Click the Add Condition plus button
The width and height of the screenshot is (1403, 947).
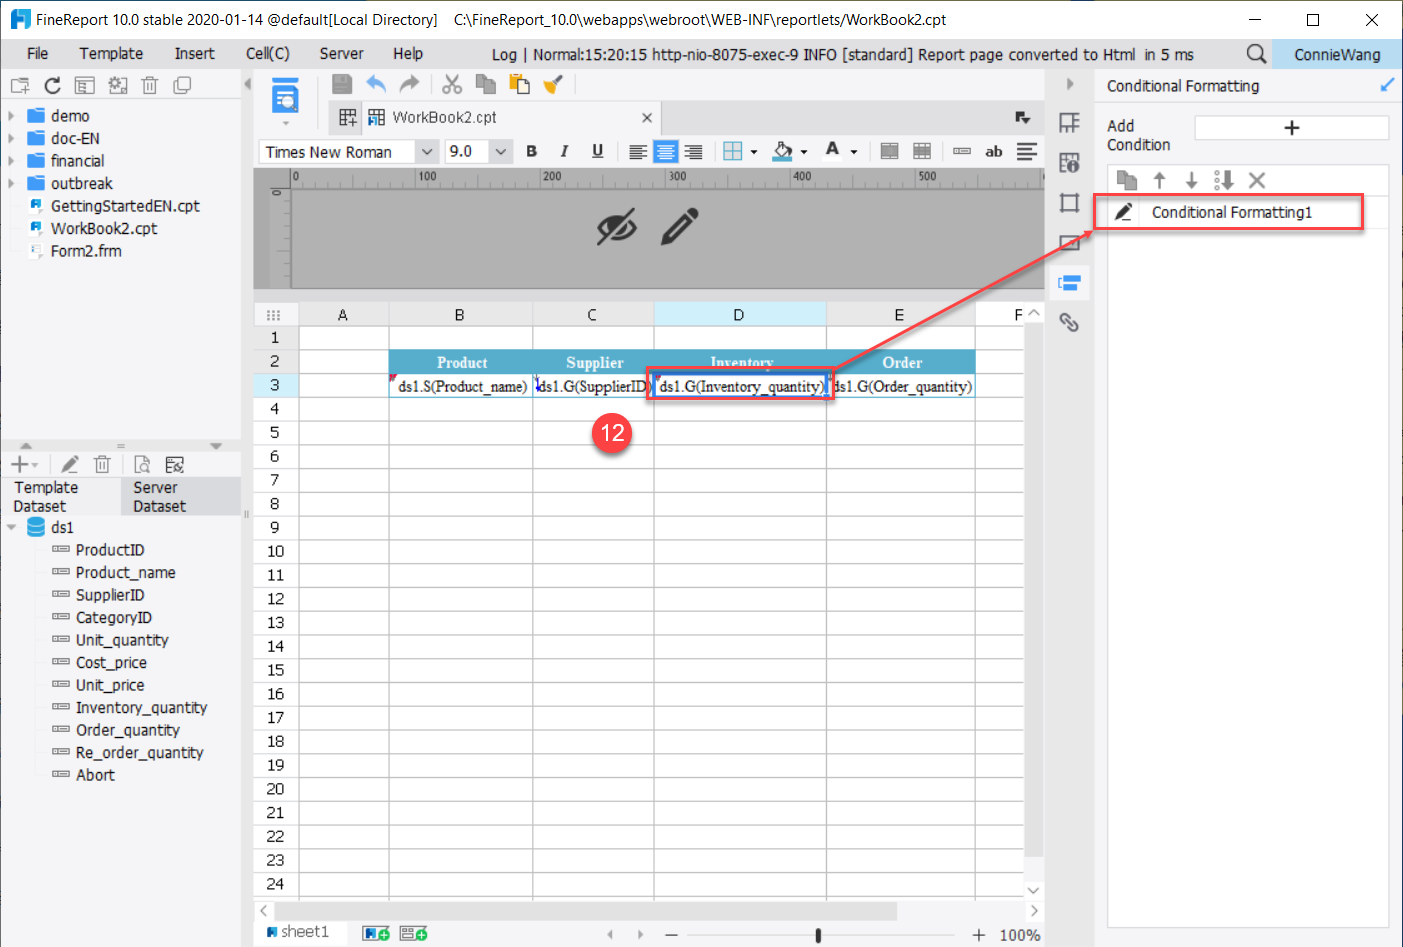point(1291,127)
